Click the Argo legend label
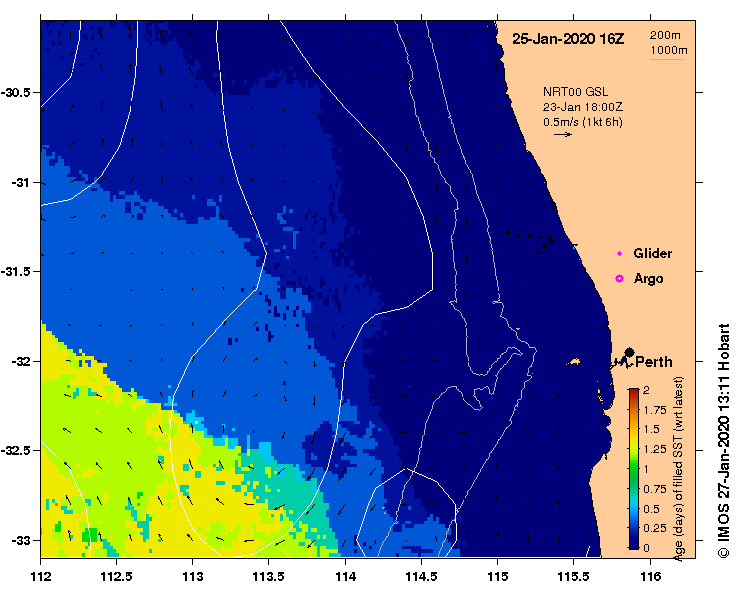The width and height of the screenshot is (739, 592). pos(648,279)
